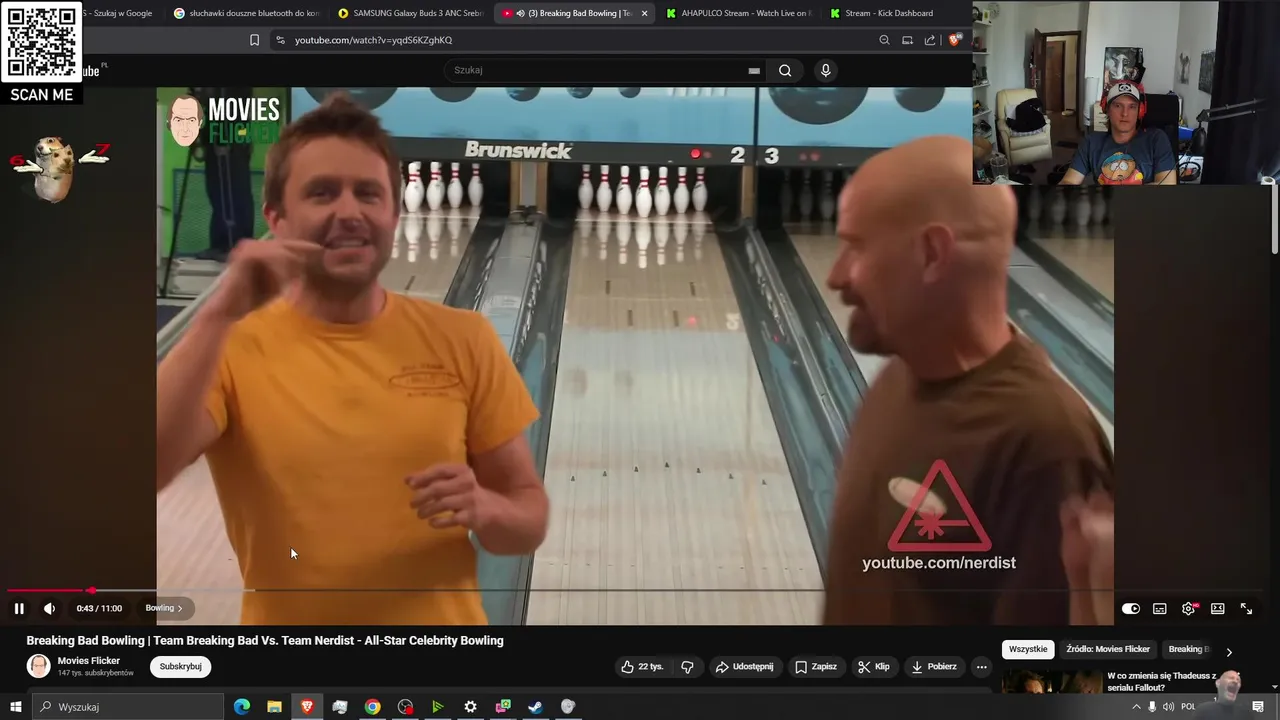This screenshot has height=720, width=1280.
Task: Expand the Bowling chapter chevron
Action: pos(179,608)
